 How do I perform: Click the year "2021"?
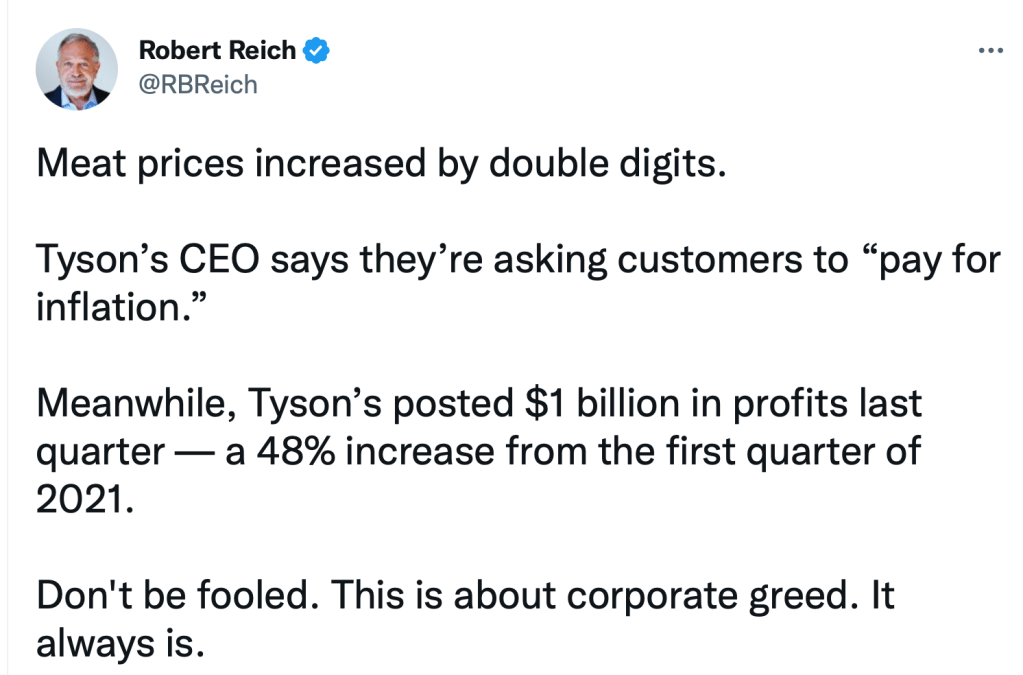click(84, 497)
